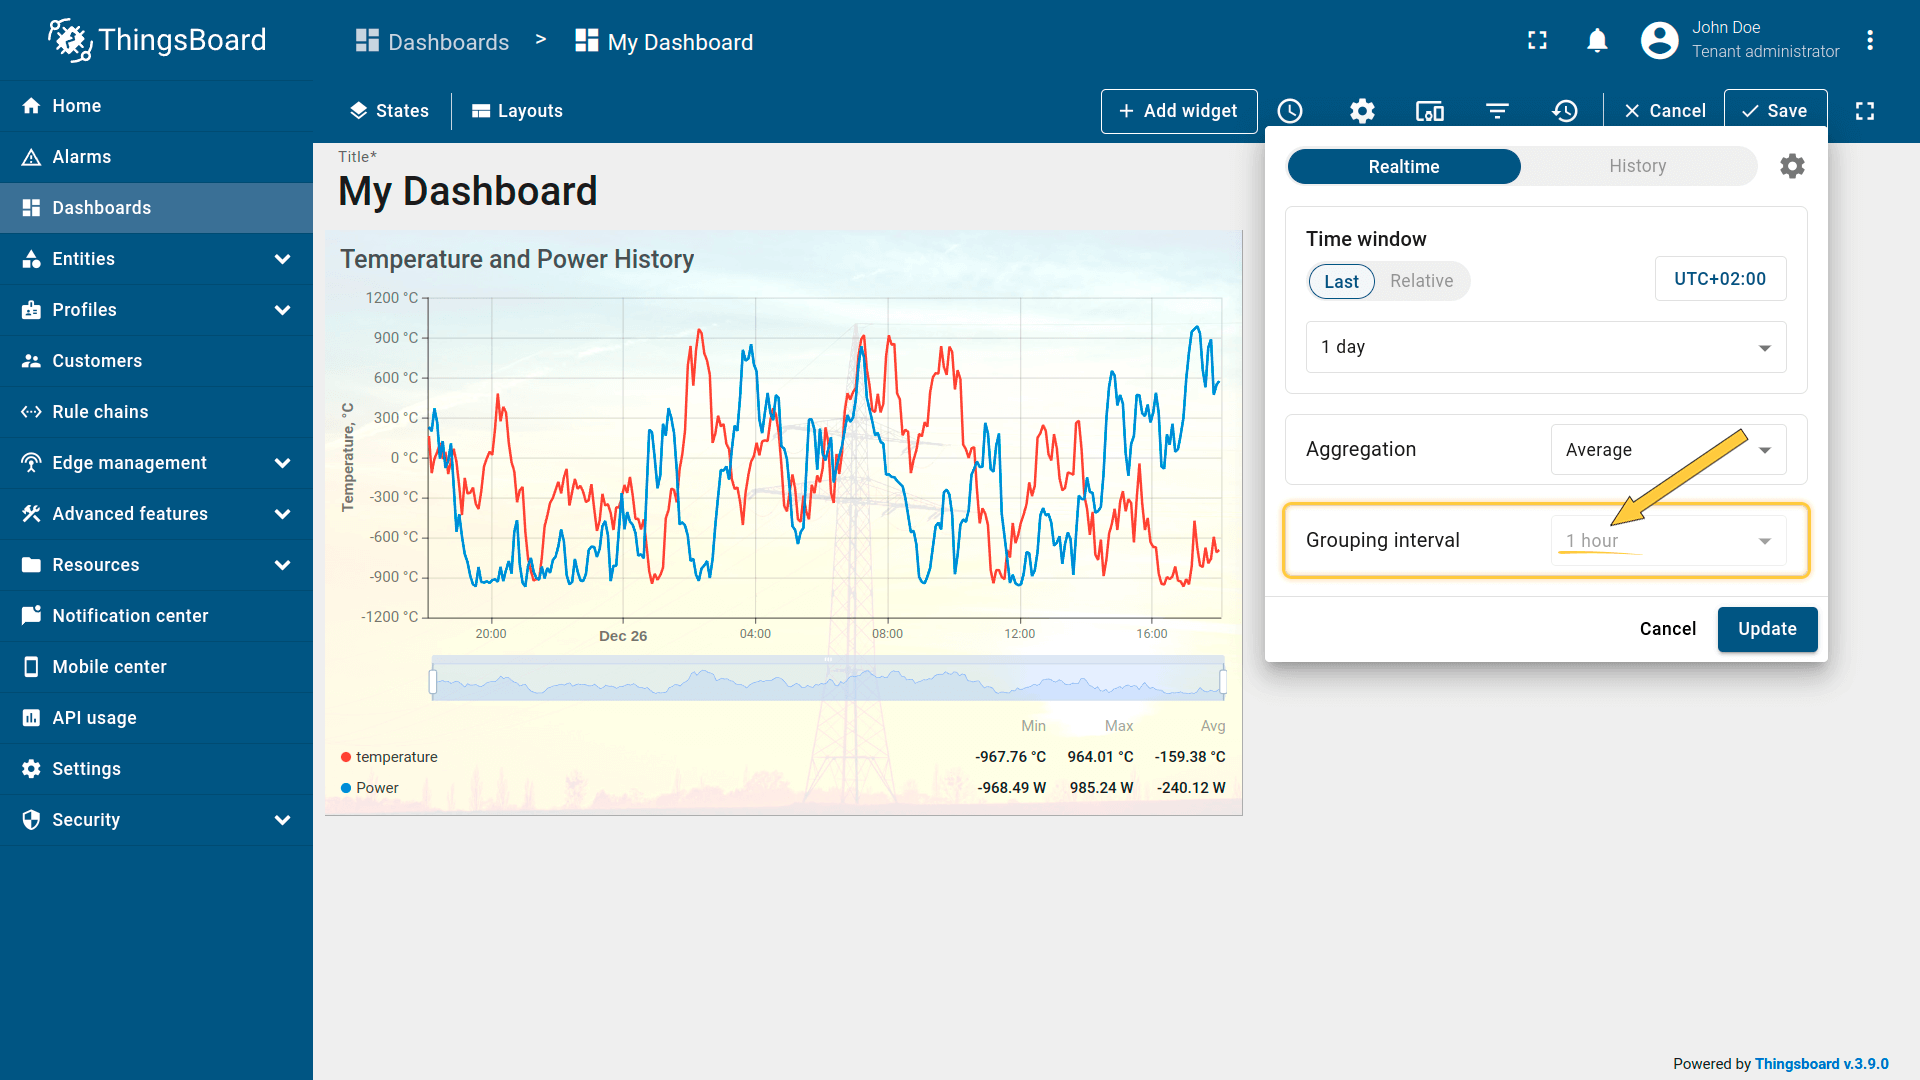1920x1080 pixels.
Task: Open manage entity aliases icon
Action: click(x=1429, y=111)
